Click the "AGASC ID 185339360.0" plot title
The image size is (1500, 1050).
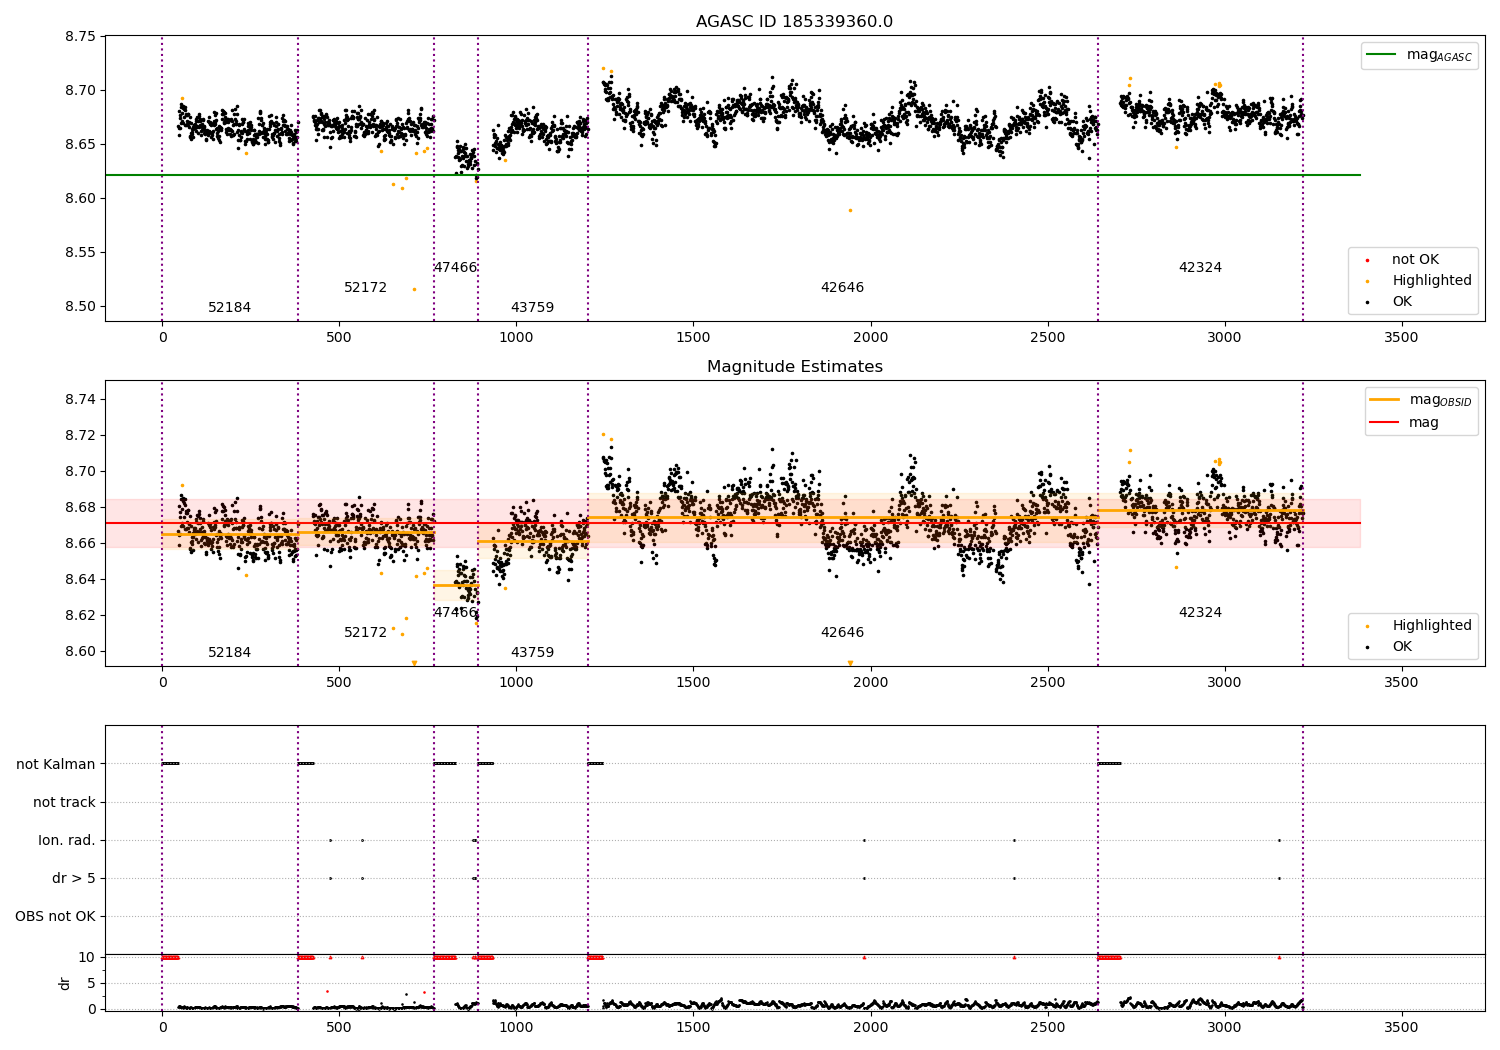click(x=794, y=22)
